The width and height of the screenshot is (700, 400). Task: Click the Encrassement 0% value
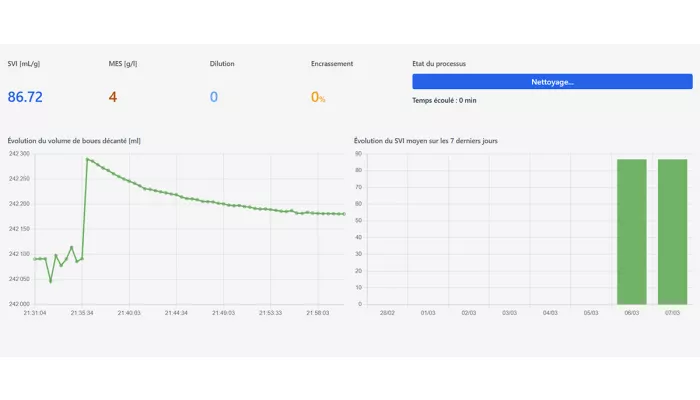318,97
